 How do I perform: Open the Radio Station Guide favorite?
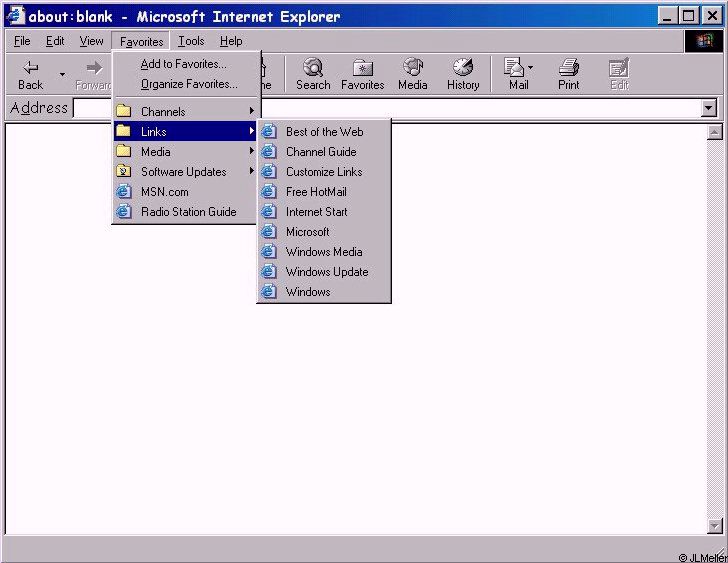(186, 211)
